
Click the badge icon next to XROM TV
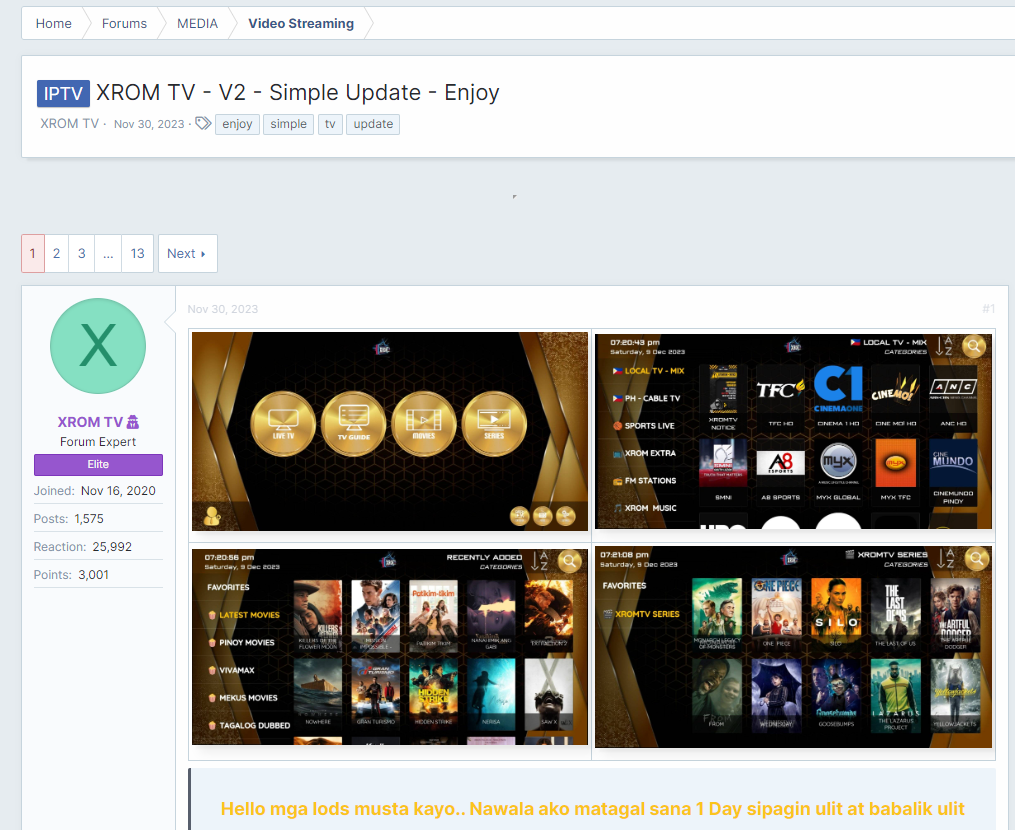coord(133,422)
